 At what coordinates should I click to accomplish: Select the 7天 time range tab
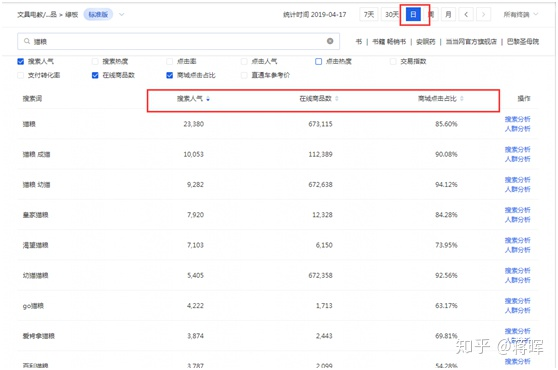[369, 15]
